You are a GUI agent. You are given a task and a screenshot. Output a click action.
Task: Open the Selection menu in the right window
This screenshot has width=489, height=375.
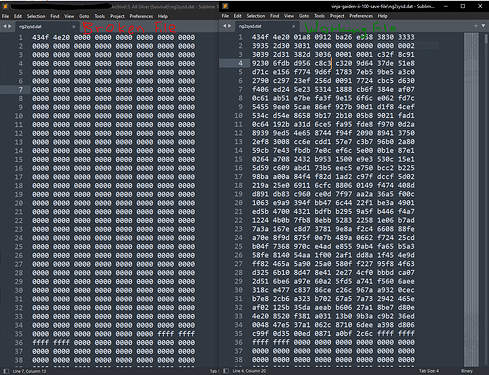point(256,16)
